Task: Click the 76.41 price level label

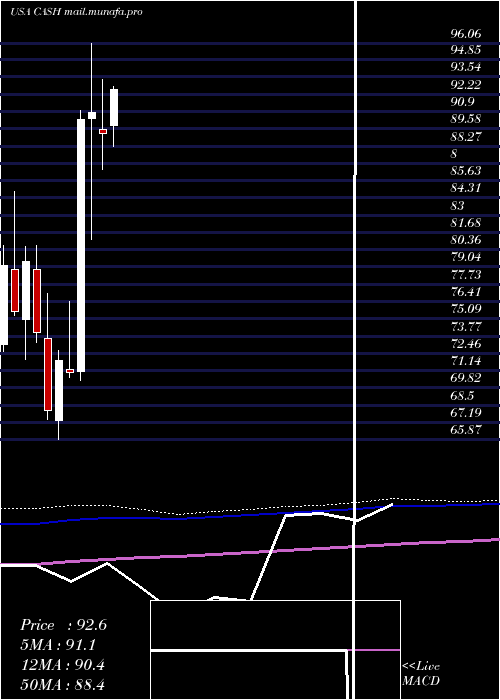Action: point(466,292)
